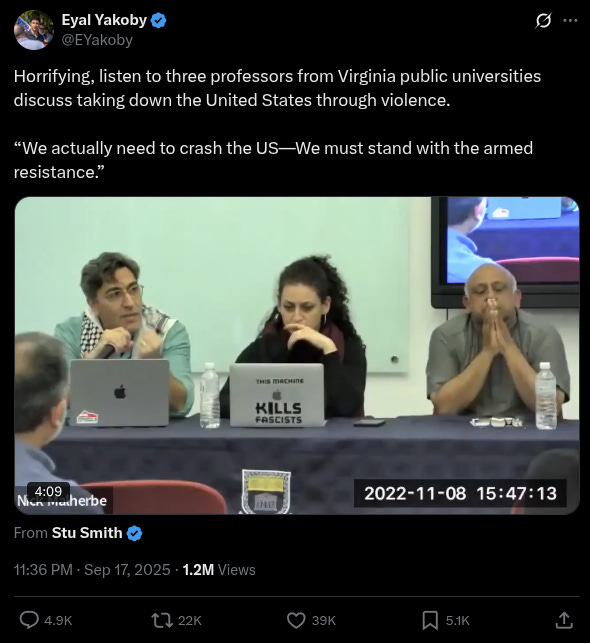The width and height of the screenshot is (590, 643).
Task: Click the 22K reposts count
Action: [189, 620]
